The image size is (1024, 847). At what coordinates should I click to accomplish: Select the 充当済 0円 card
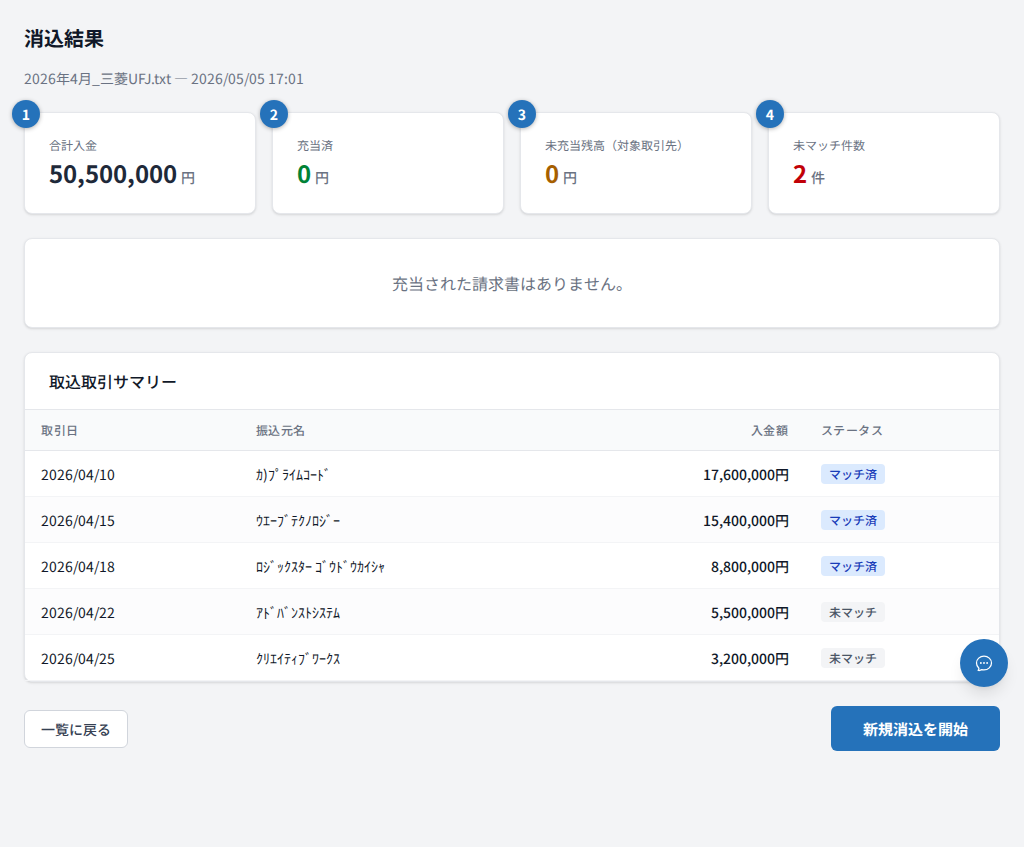388,163
